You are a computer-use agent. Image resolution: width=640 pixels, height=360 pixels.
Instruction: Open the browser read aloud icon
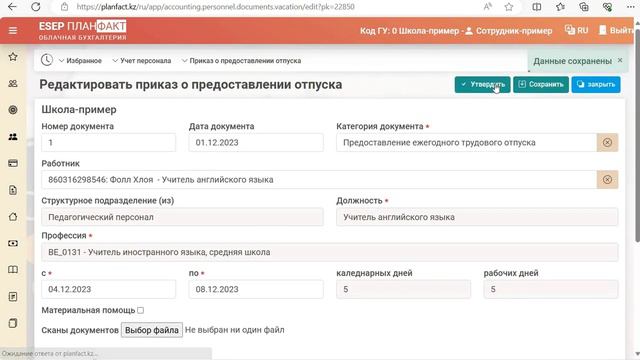pos(487,7)
